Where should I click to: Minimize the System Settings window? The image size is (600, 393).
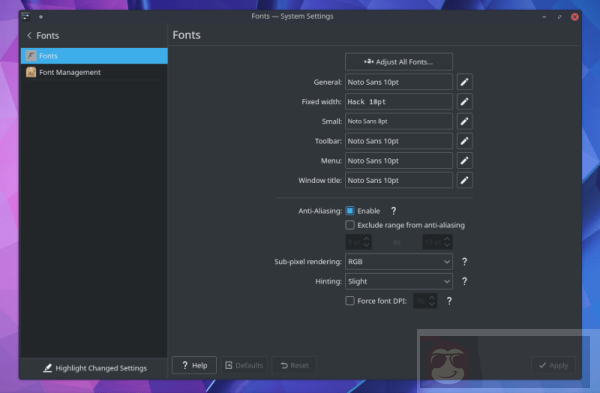coord(544,17)
